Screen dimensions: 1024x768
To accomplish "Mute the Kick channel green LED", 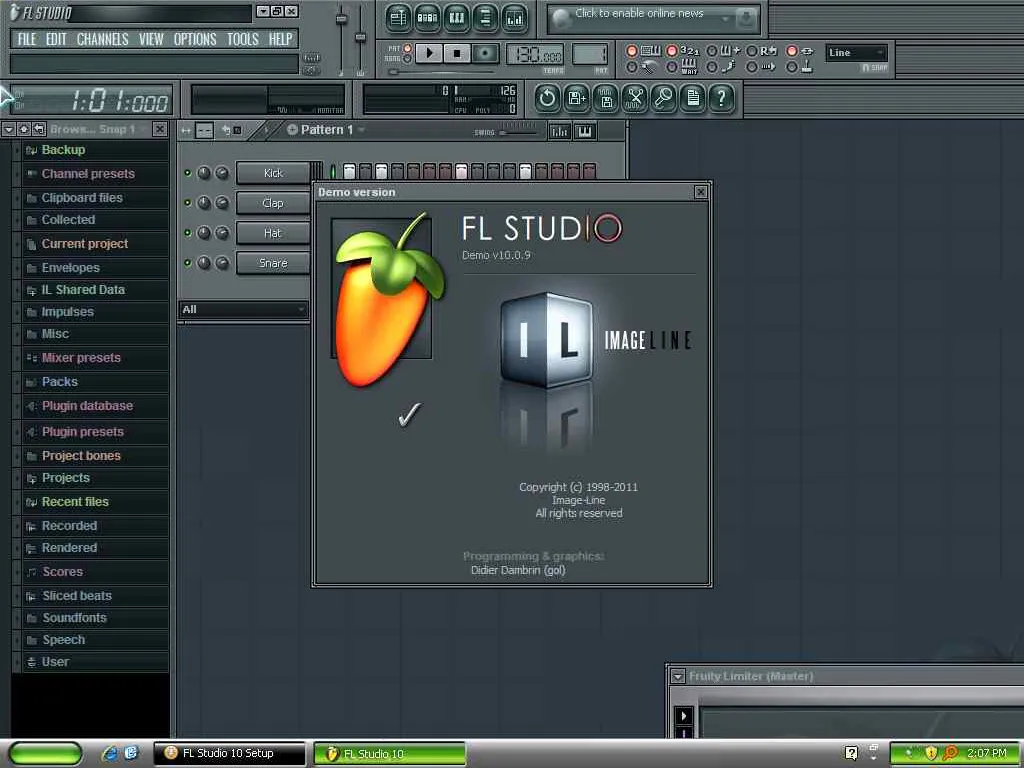I will pos(188,173).
